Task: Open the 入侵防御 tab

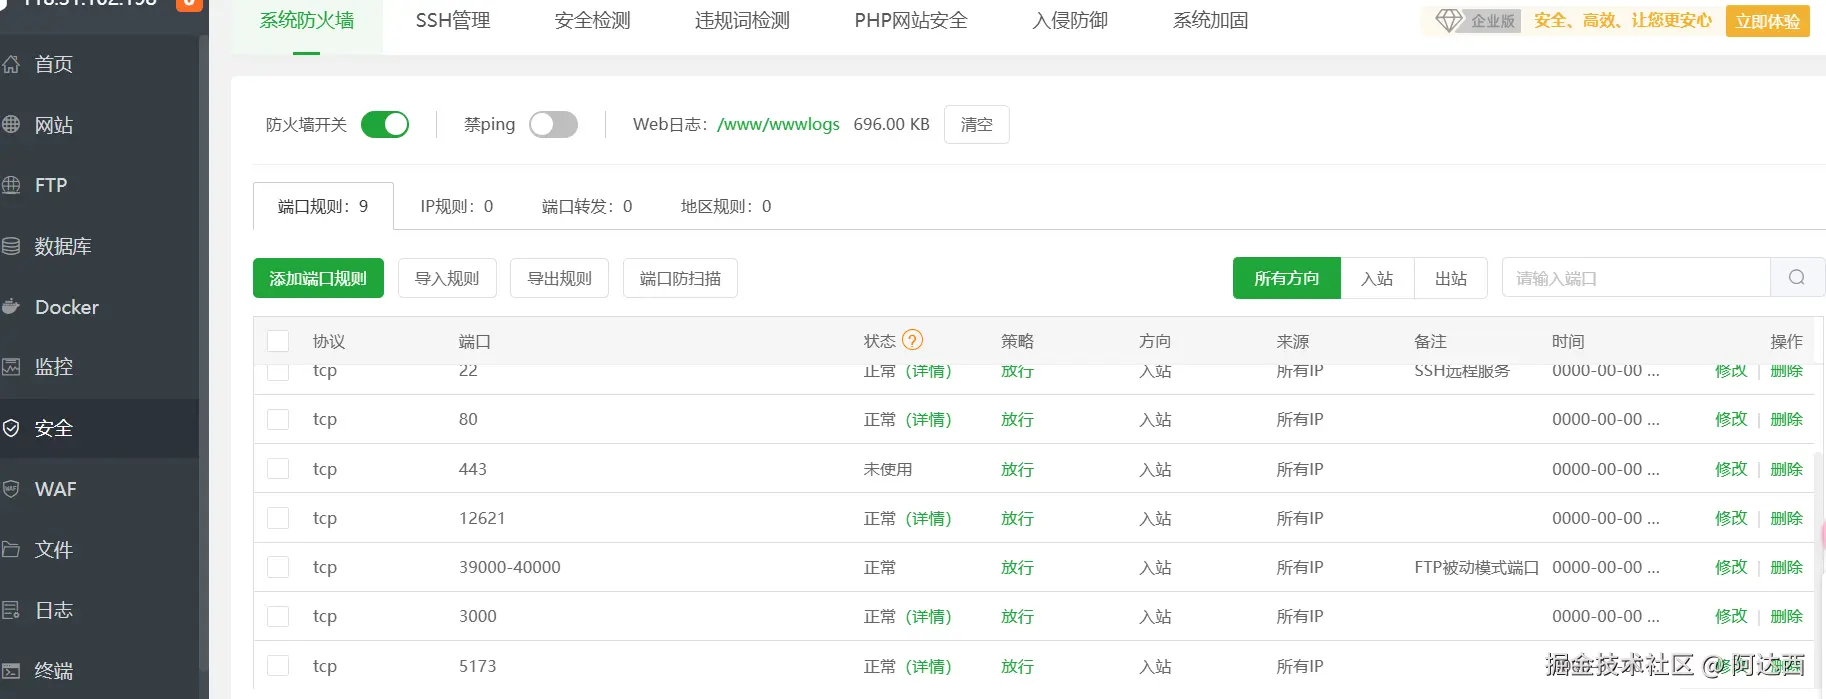Action: [1070, 20]
